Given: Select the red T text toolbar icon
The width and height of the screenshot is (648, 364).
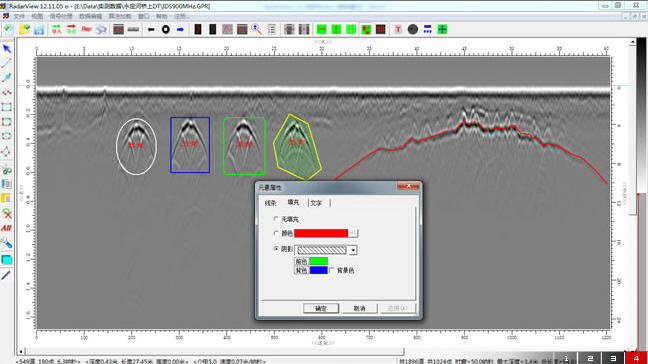Looking at the screenshot, I should pos(398,29).
